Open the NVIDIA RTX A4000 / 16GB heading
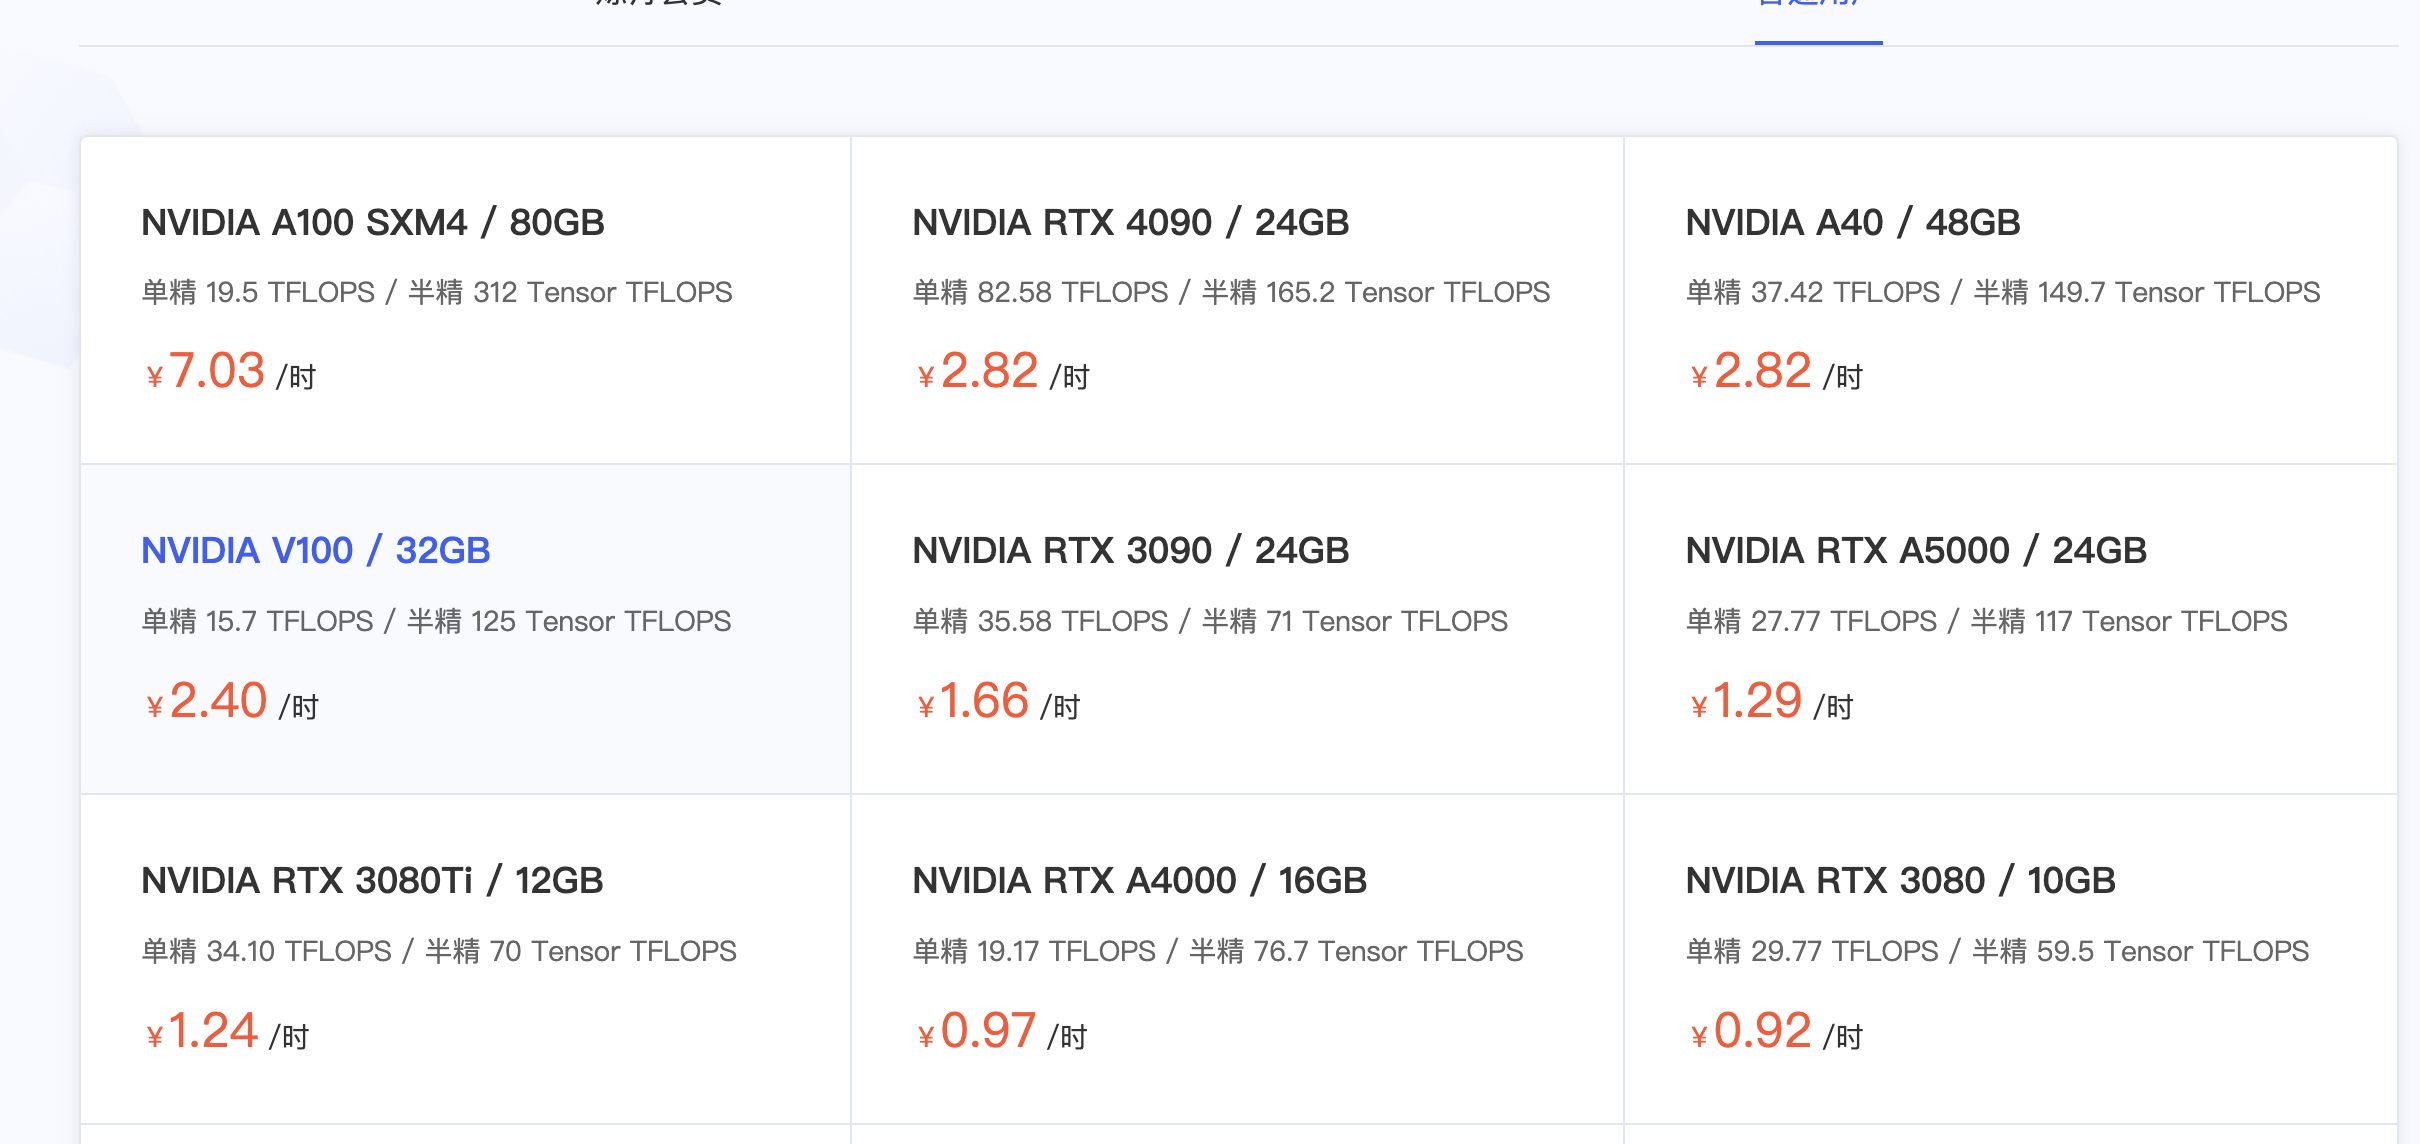 tap(1140, 880)
